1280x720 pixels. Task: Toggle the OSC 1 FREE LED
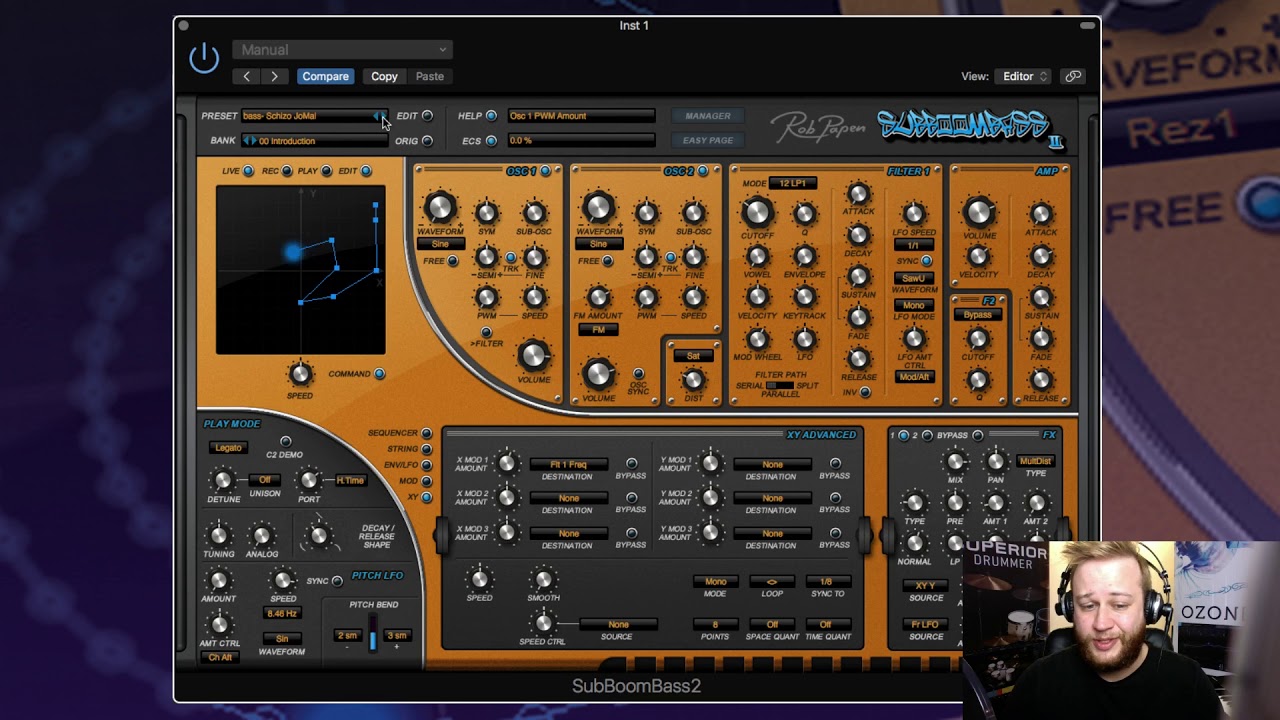(x=453, y=262)
